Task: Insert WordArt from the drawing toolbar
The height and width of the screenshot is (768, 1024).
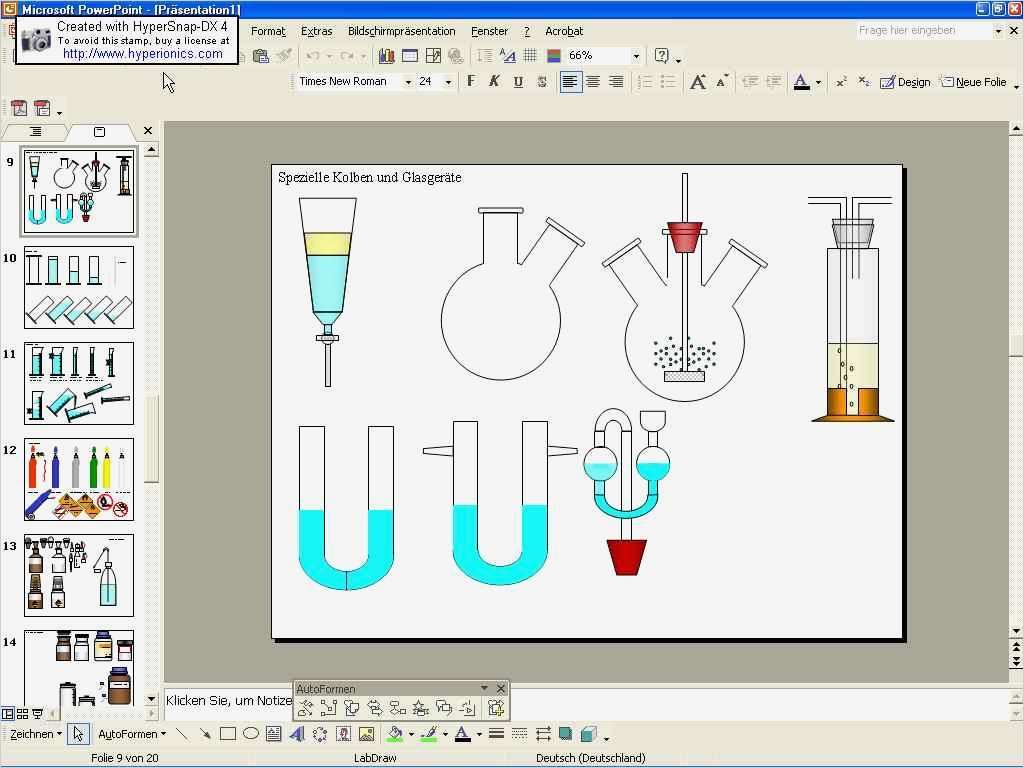Action: pos(297,734)
